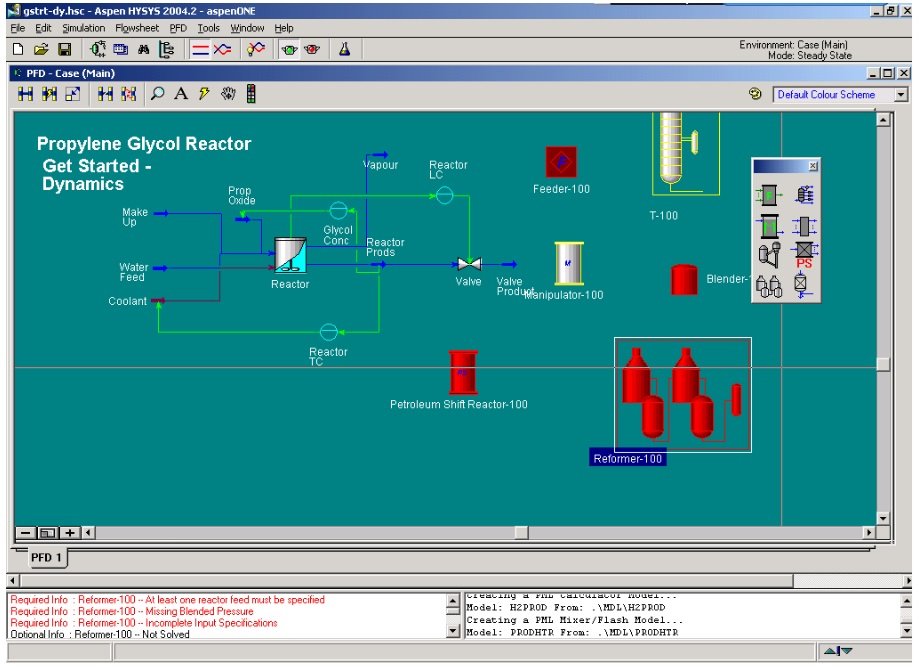Select the text annotation 'A' tool
The height and width of the screenshot is (669, 920).
coord(181,94)
